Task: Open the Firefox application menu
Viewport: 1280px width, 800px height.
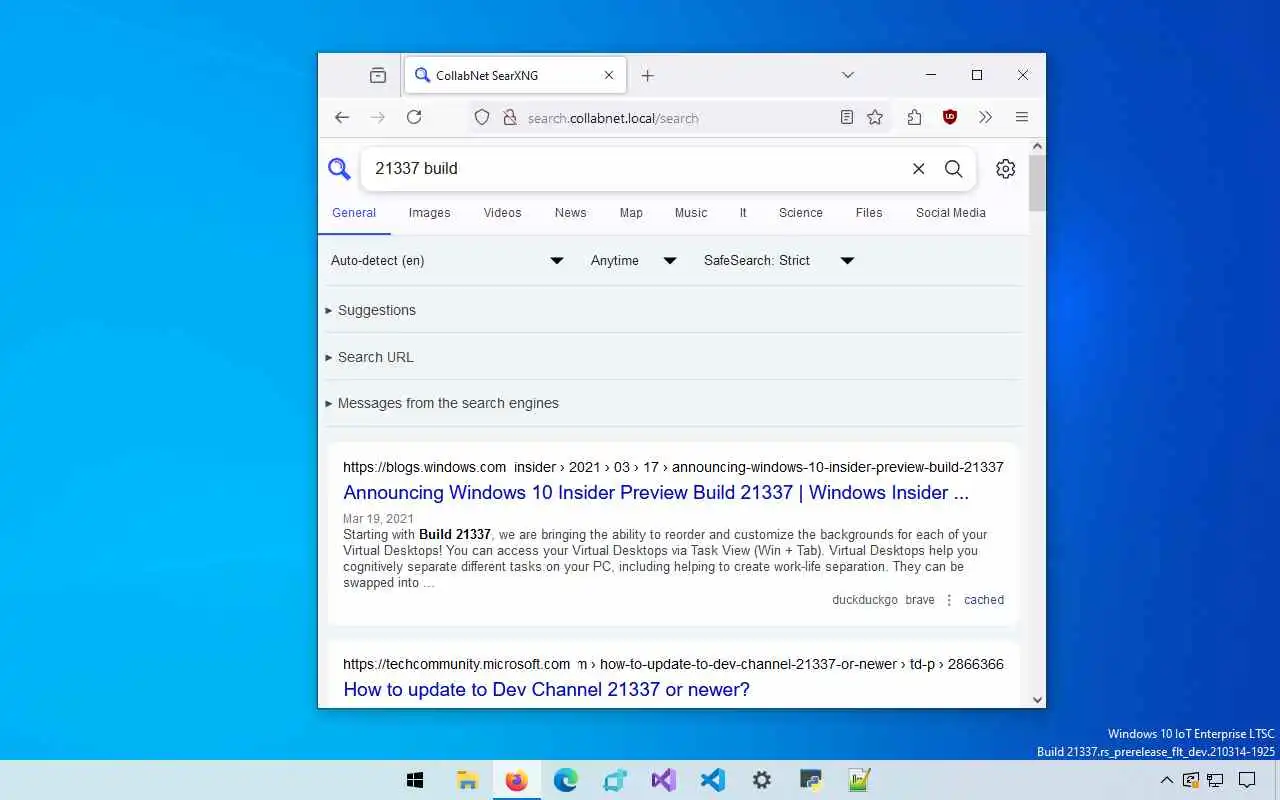Action: coord(1022,117)
